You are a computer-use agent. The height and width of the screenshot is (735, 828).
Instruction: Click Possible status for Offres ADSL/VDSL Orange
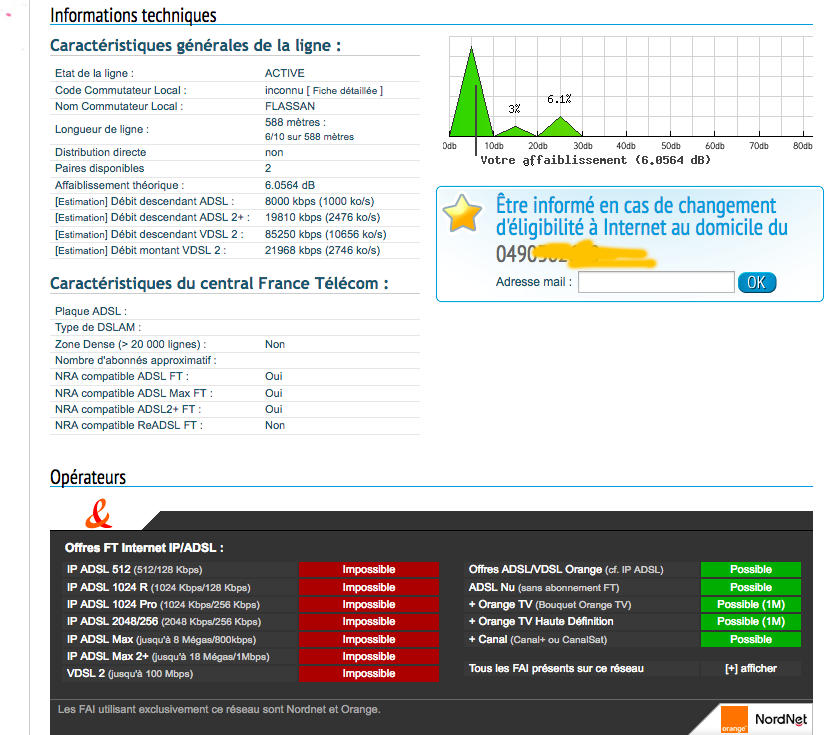[x=750, y=570]
